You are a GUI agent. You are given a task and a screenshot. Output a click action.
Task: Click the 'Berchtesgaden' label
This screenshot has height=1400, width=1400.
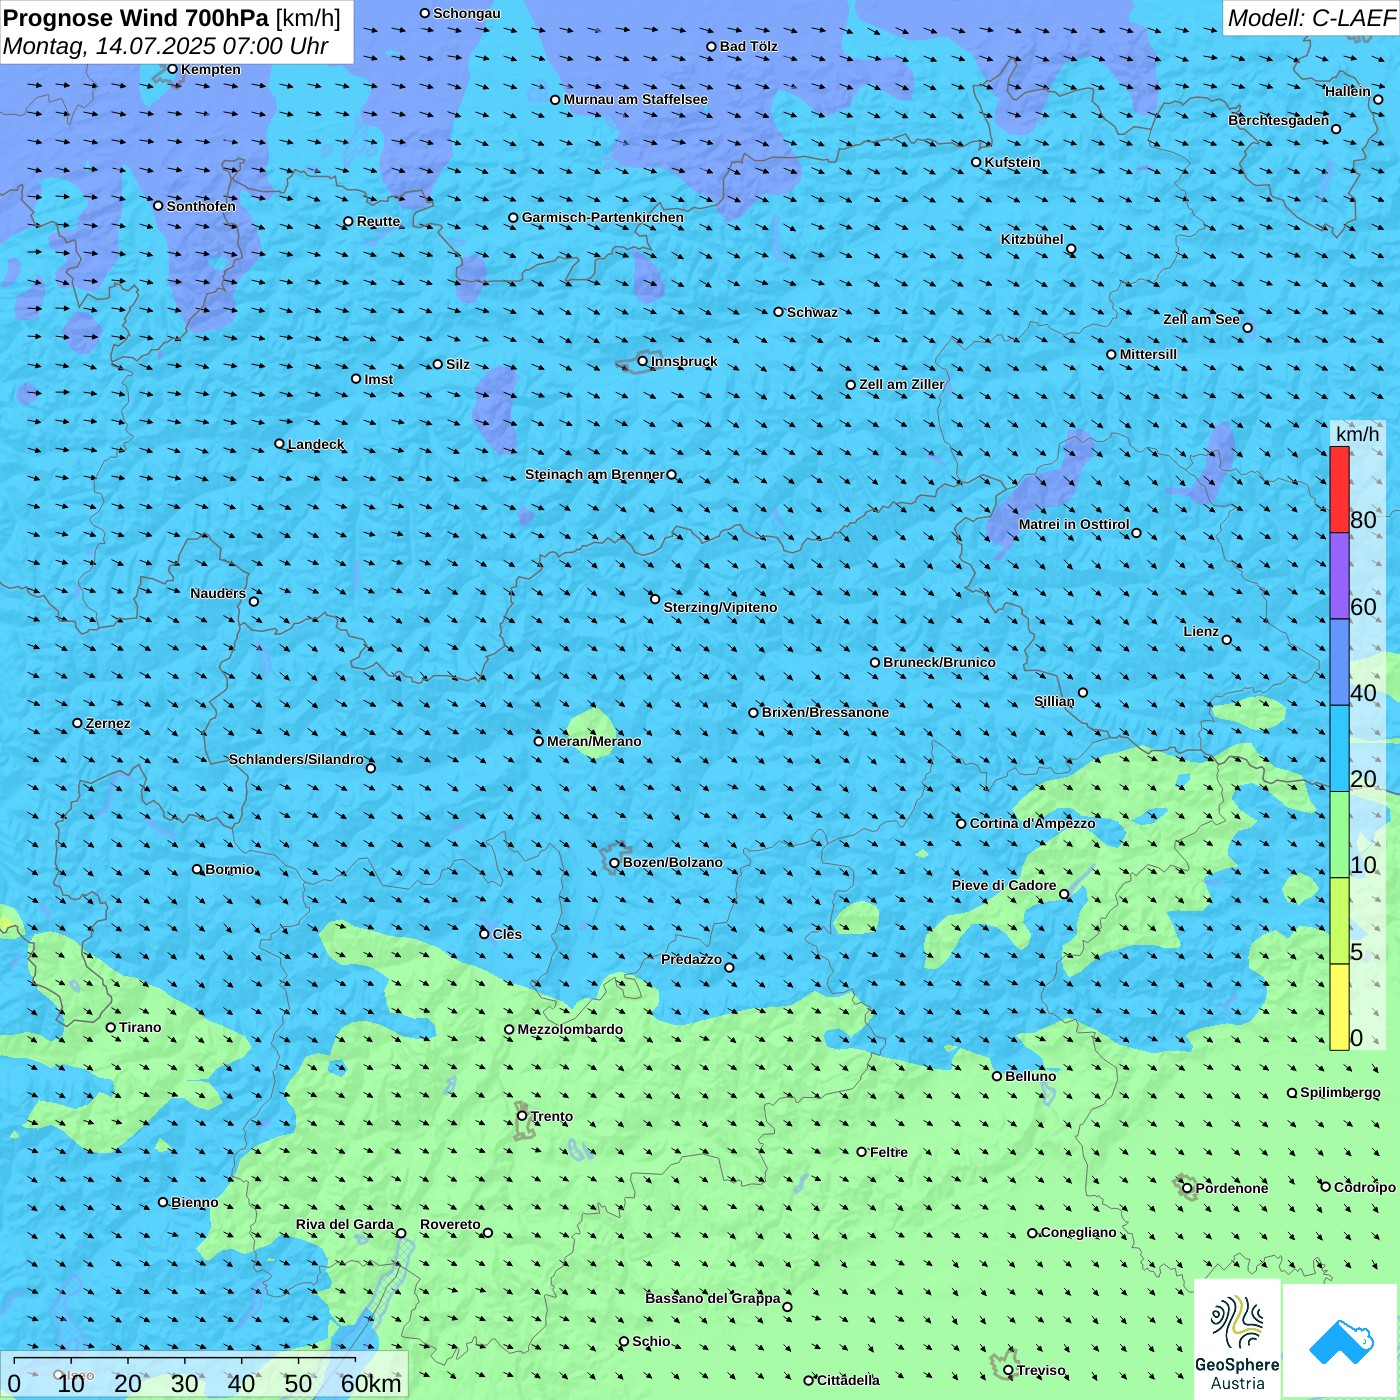(x=1279, y=120)
